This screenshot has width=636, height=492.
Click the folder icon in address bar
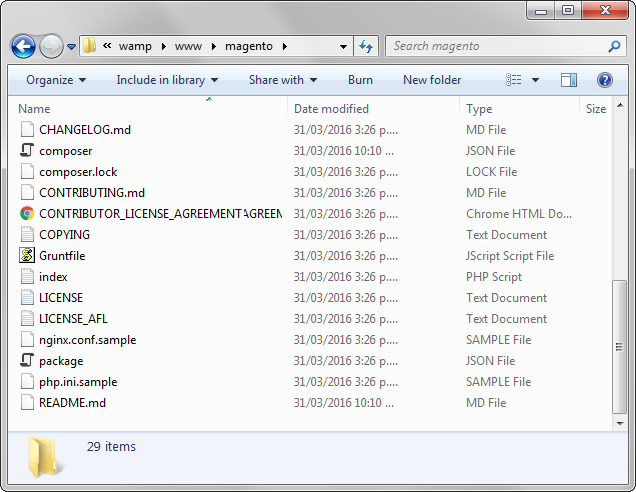pyautogui.click(x=89, y=46)
